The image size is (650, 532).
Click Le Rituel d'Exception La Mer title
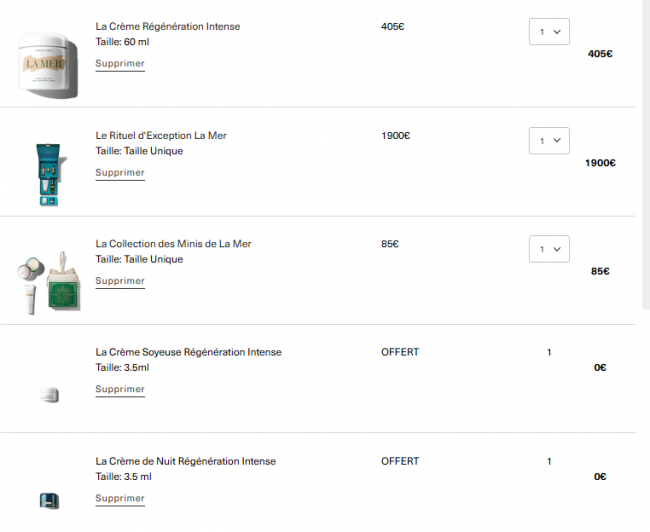coord(161,135)
